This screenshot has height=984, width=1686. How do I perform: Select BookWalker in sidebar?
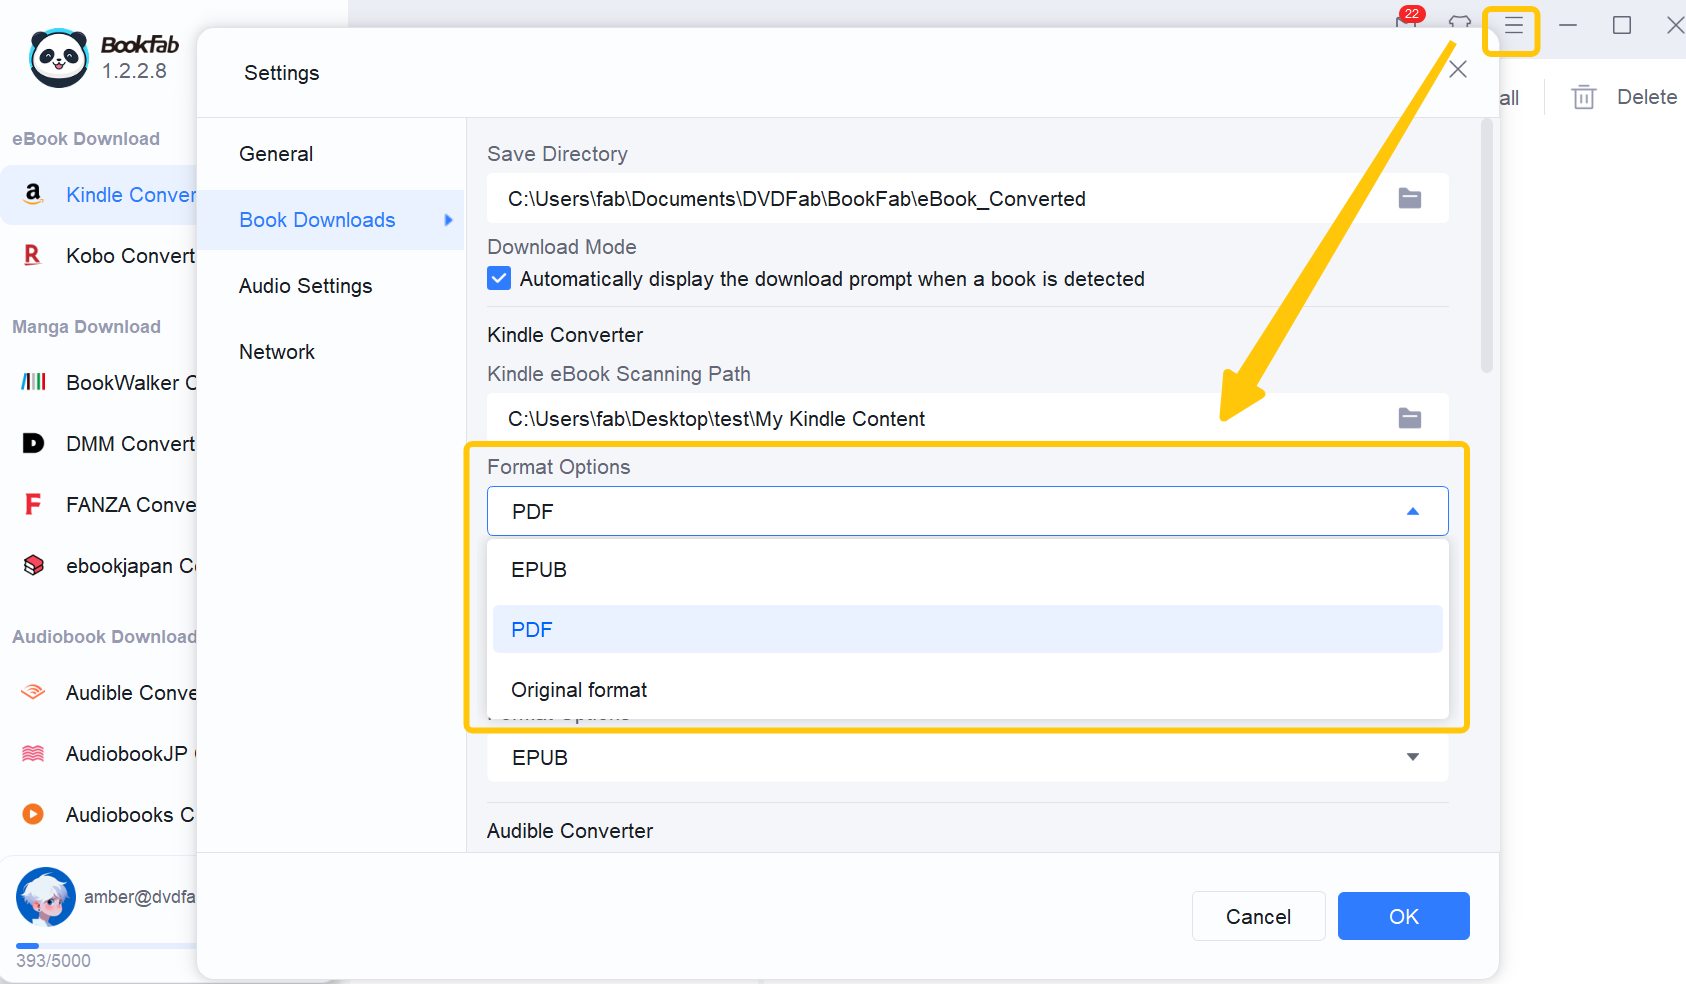[x=99, y=383]
